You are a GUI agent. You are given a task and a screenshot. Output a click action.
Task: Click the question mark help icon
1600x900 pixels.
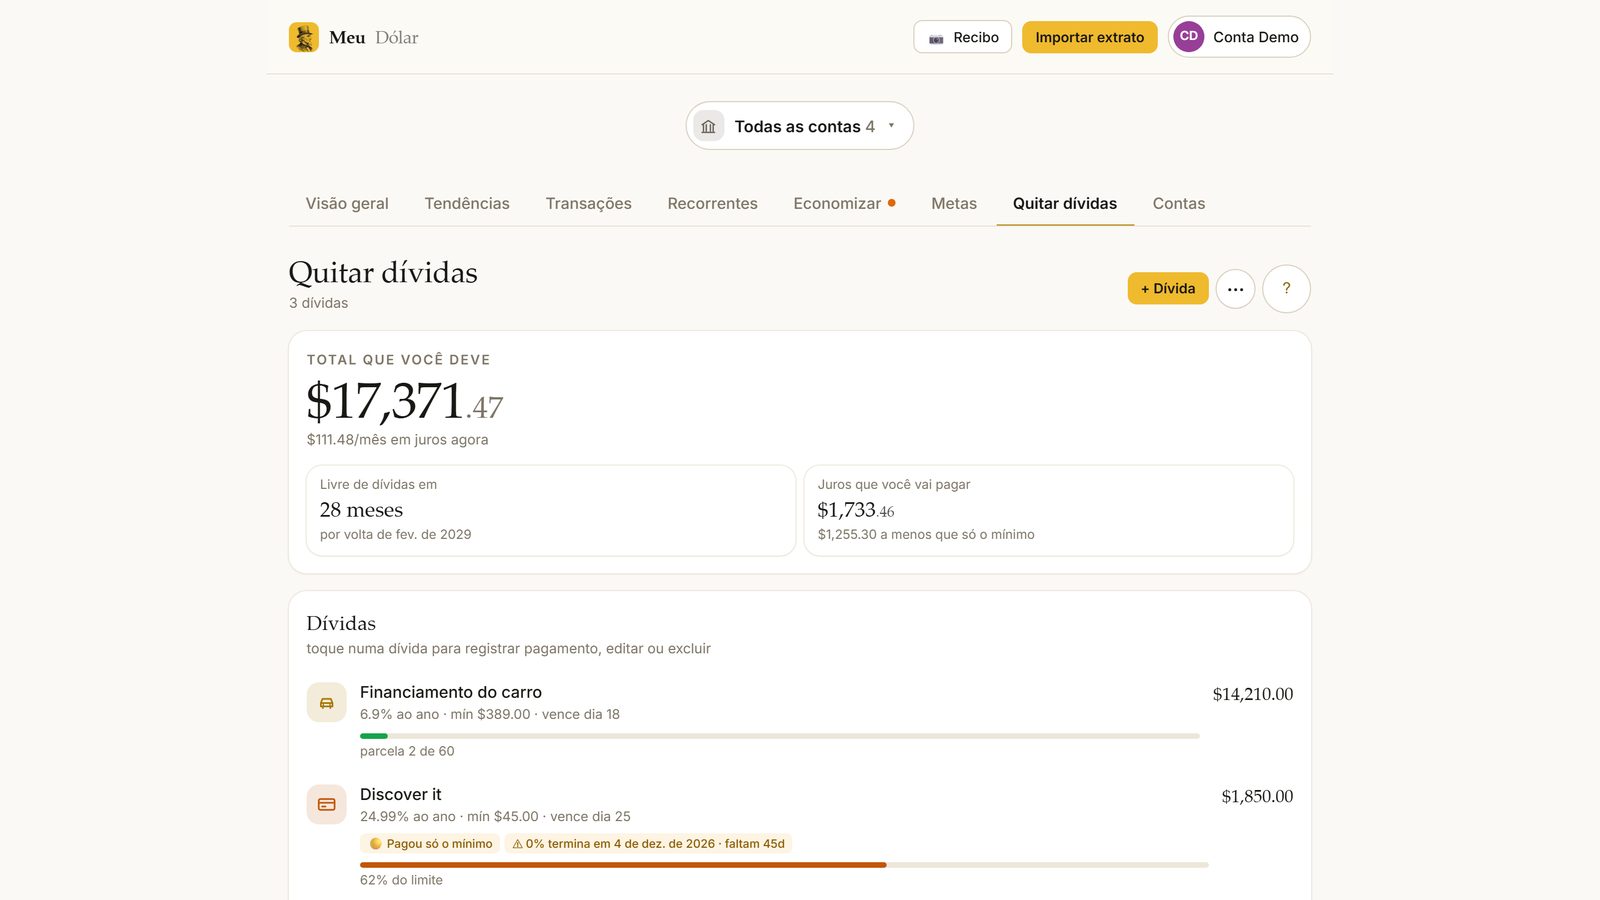coord(1286,289)
